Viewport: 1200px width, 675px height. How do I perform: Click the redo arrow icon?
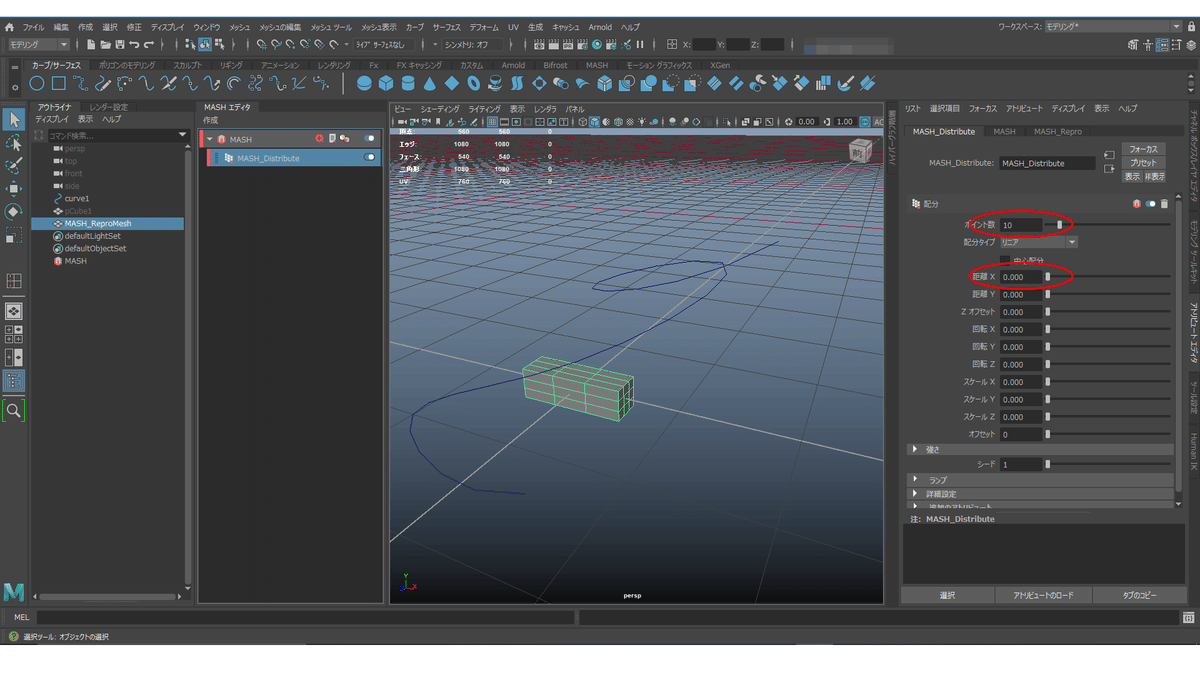click(x=149, y=44)
